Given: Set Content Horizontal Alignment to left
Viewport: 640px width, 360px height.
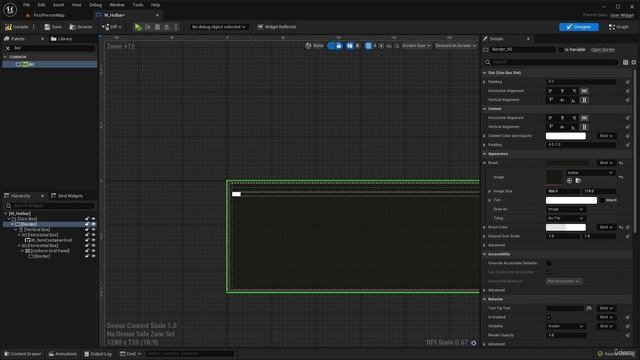Looking at the screenshot, I should coord(550,118).
